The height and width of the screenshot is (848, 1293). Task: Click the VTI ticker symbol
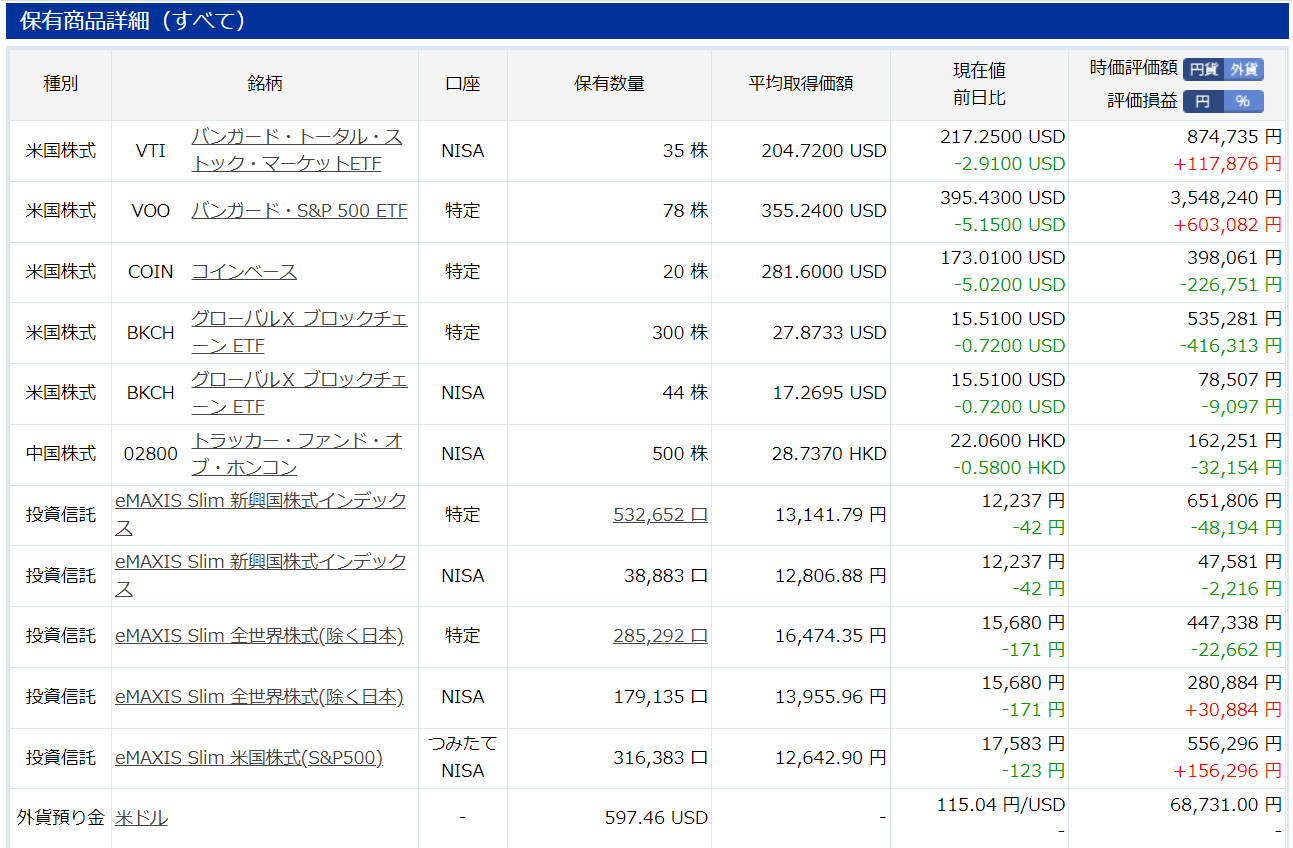[151, 151]
